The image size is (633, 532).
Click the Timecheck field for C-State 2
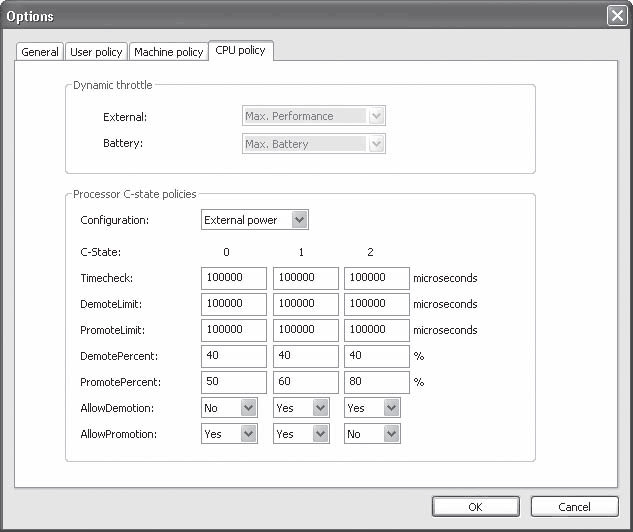tap(376, 278)
